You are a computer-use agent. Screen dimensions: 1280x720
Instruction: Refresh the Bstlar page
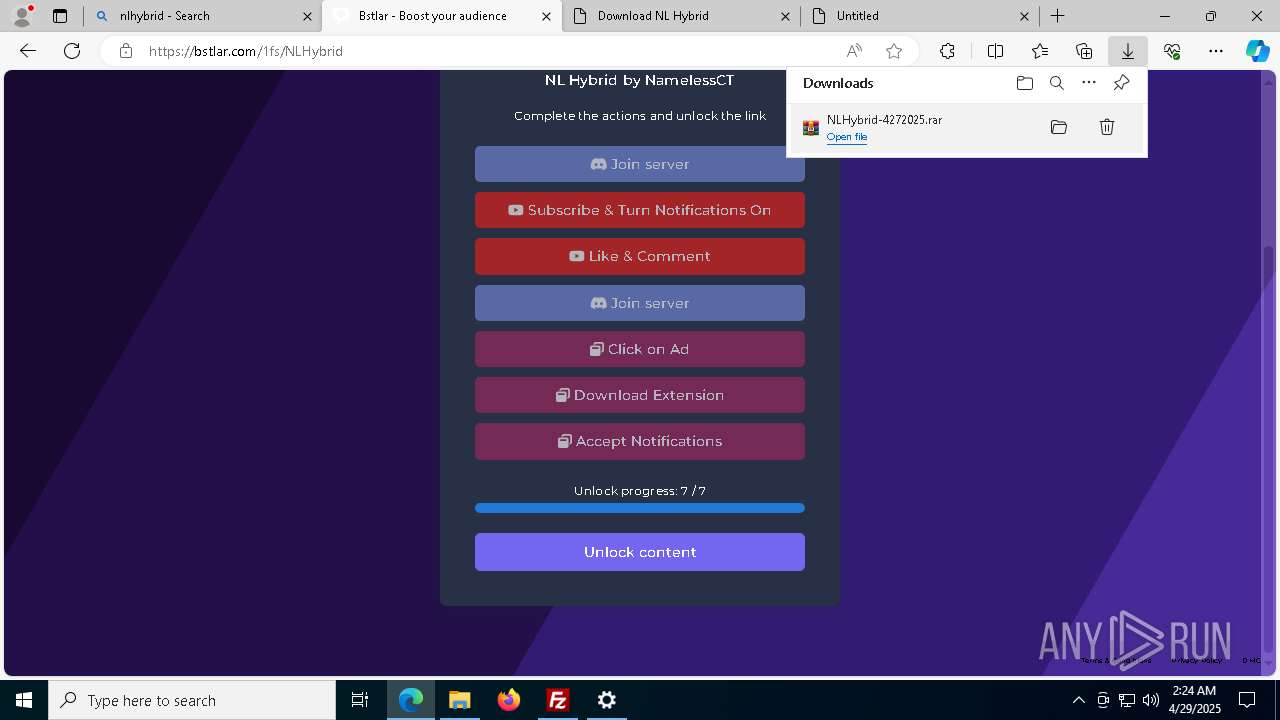72,51
